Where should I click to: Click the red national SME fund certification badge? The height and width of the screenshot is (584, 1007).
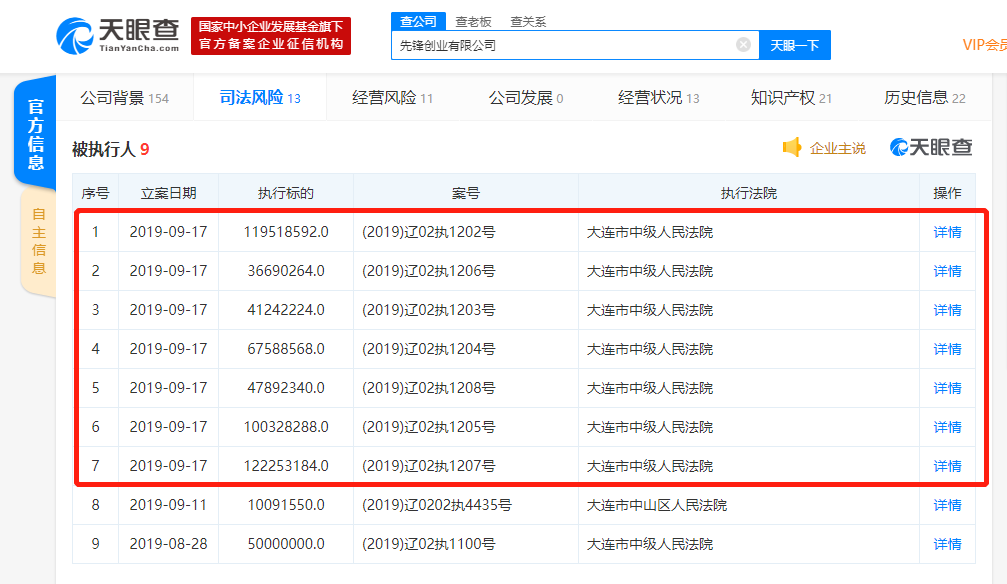click(272, 34)
